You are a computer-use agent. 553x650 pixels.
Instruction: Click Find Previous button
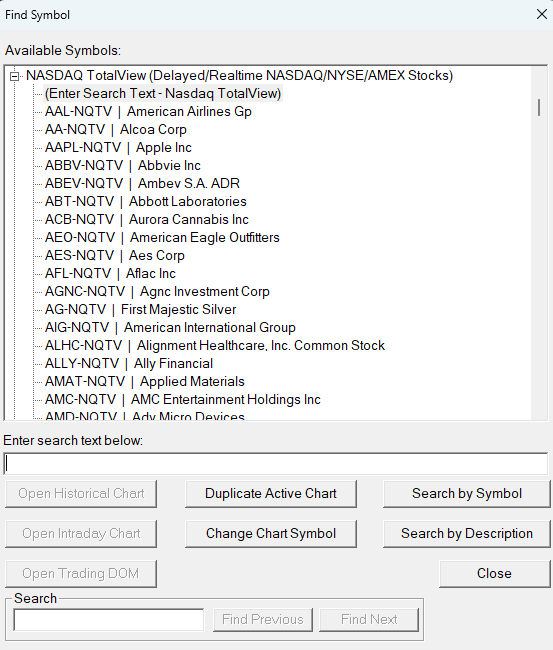pos(263,620)
